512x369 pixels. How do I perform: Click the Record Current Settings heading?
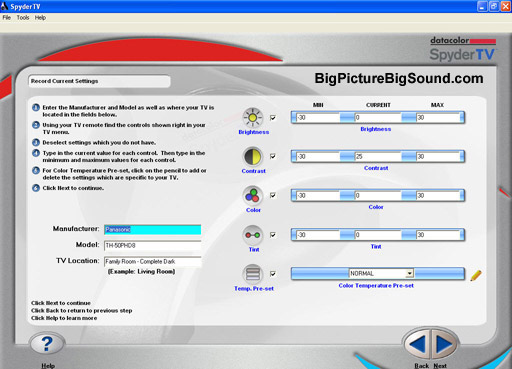coord(64,81)
